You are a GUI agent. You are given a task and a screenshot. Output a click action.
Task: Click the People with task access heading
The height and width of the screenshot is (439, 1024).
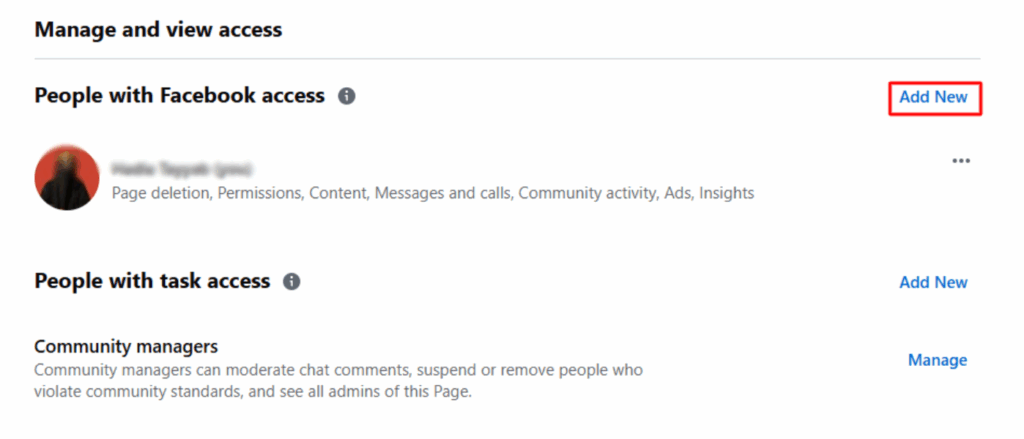point(152,282)
